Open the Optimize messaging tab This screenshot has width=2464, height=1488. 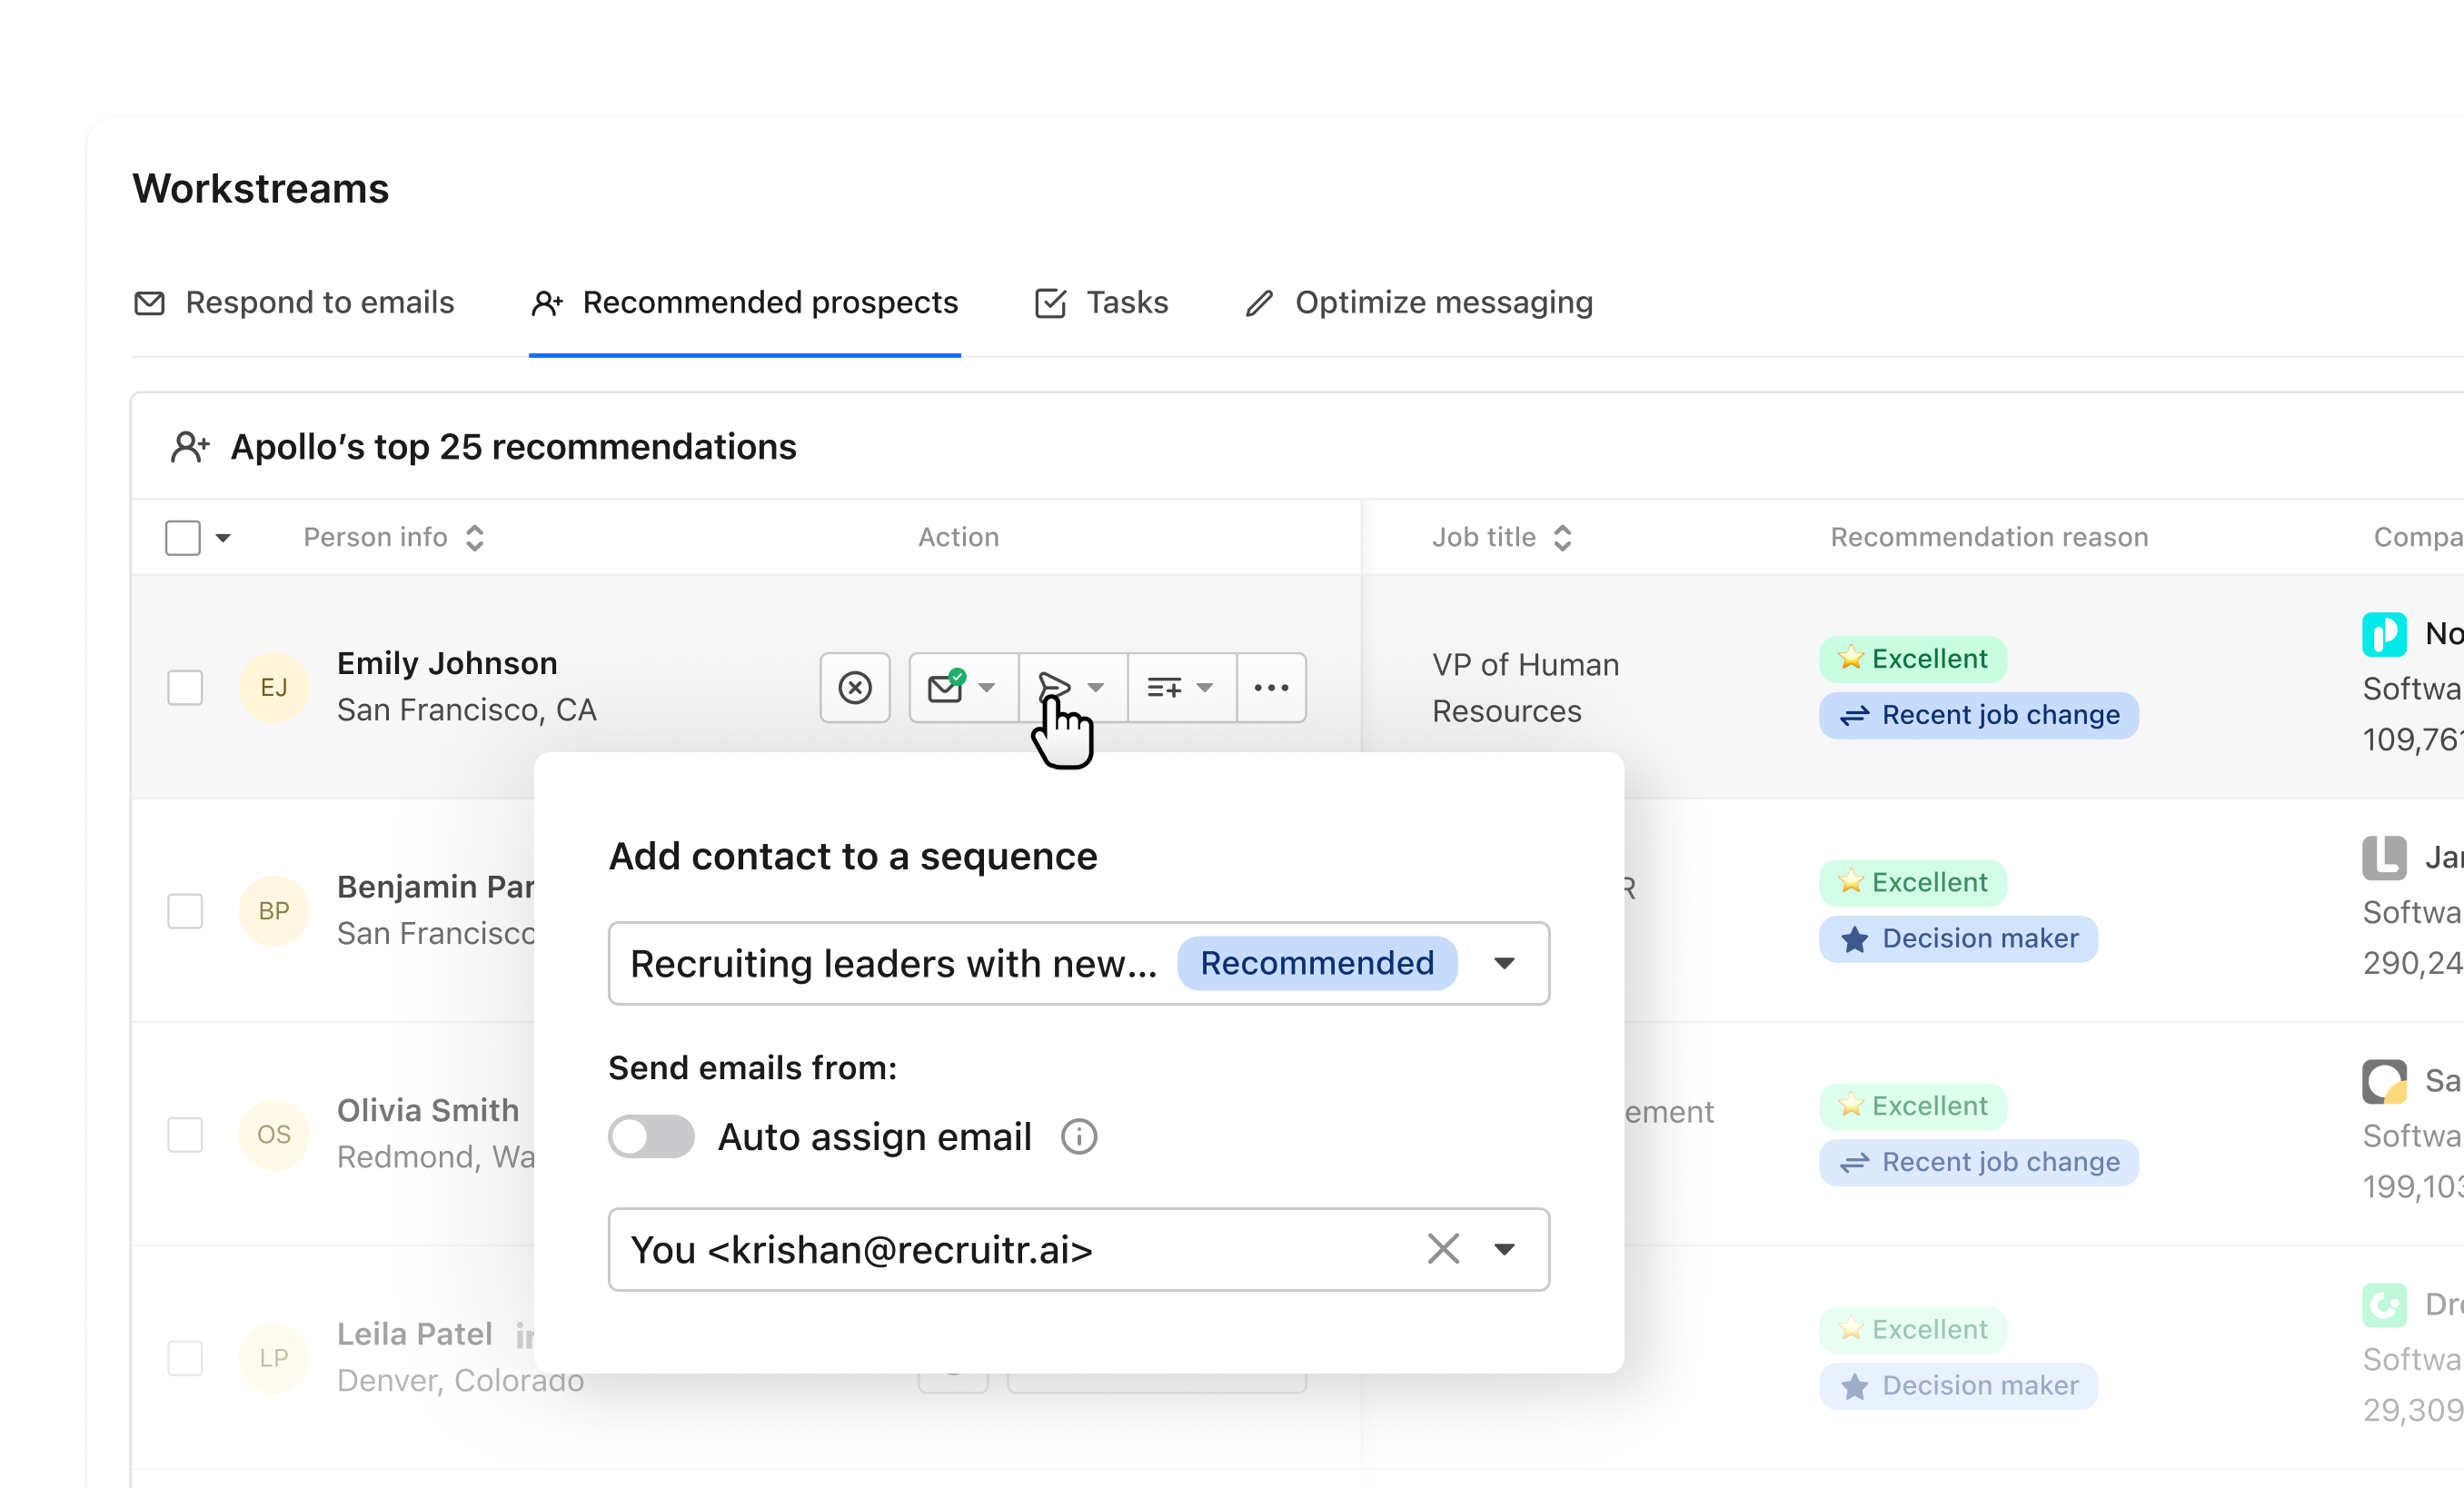pyautogui.click(x=1419, y=302)
